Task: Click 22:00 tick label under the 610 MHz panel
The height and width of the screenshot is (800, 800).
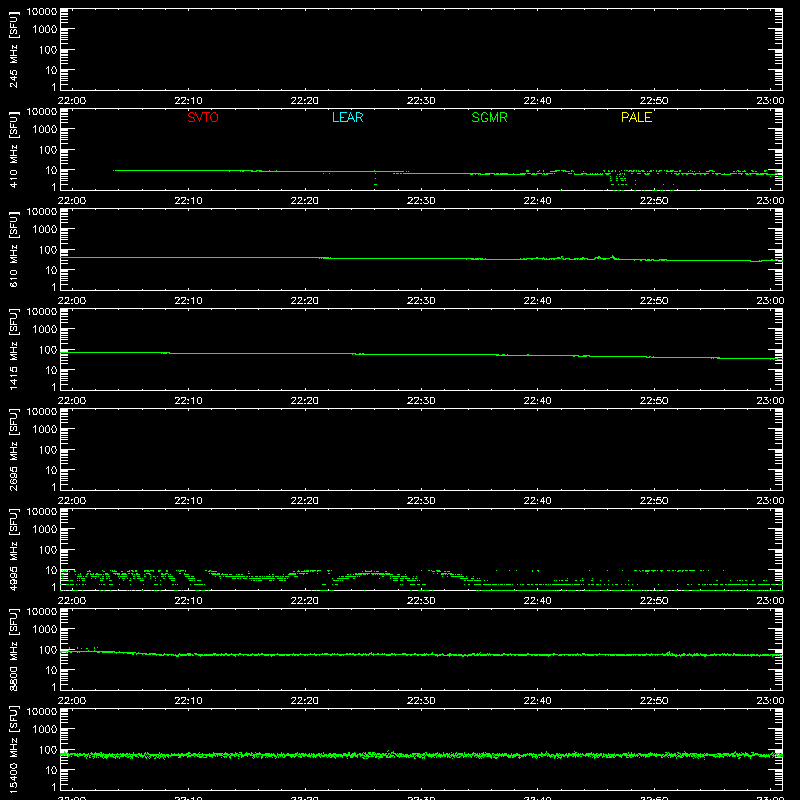Action: pyautogui.click(x=72, y=301)
